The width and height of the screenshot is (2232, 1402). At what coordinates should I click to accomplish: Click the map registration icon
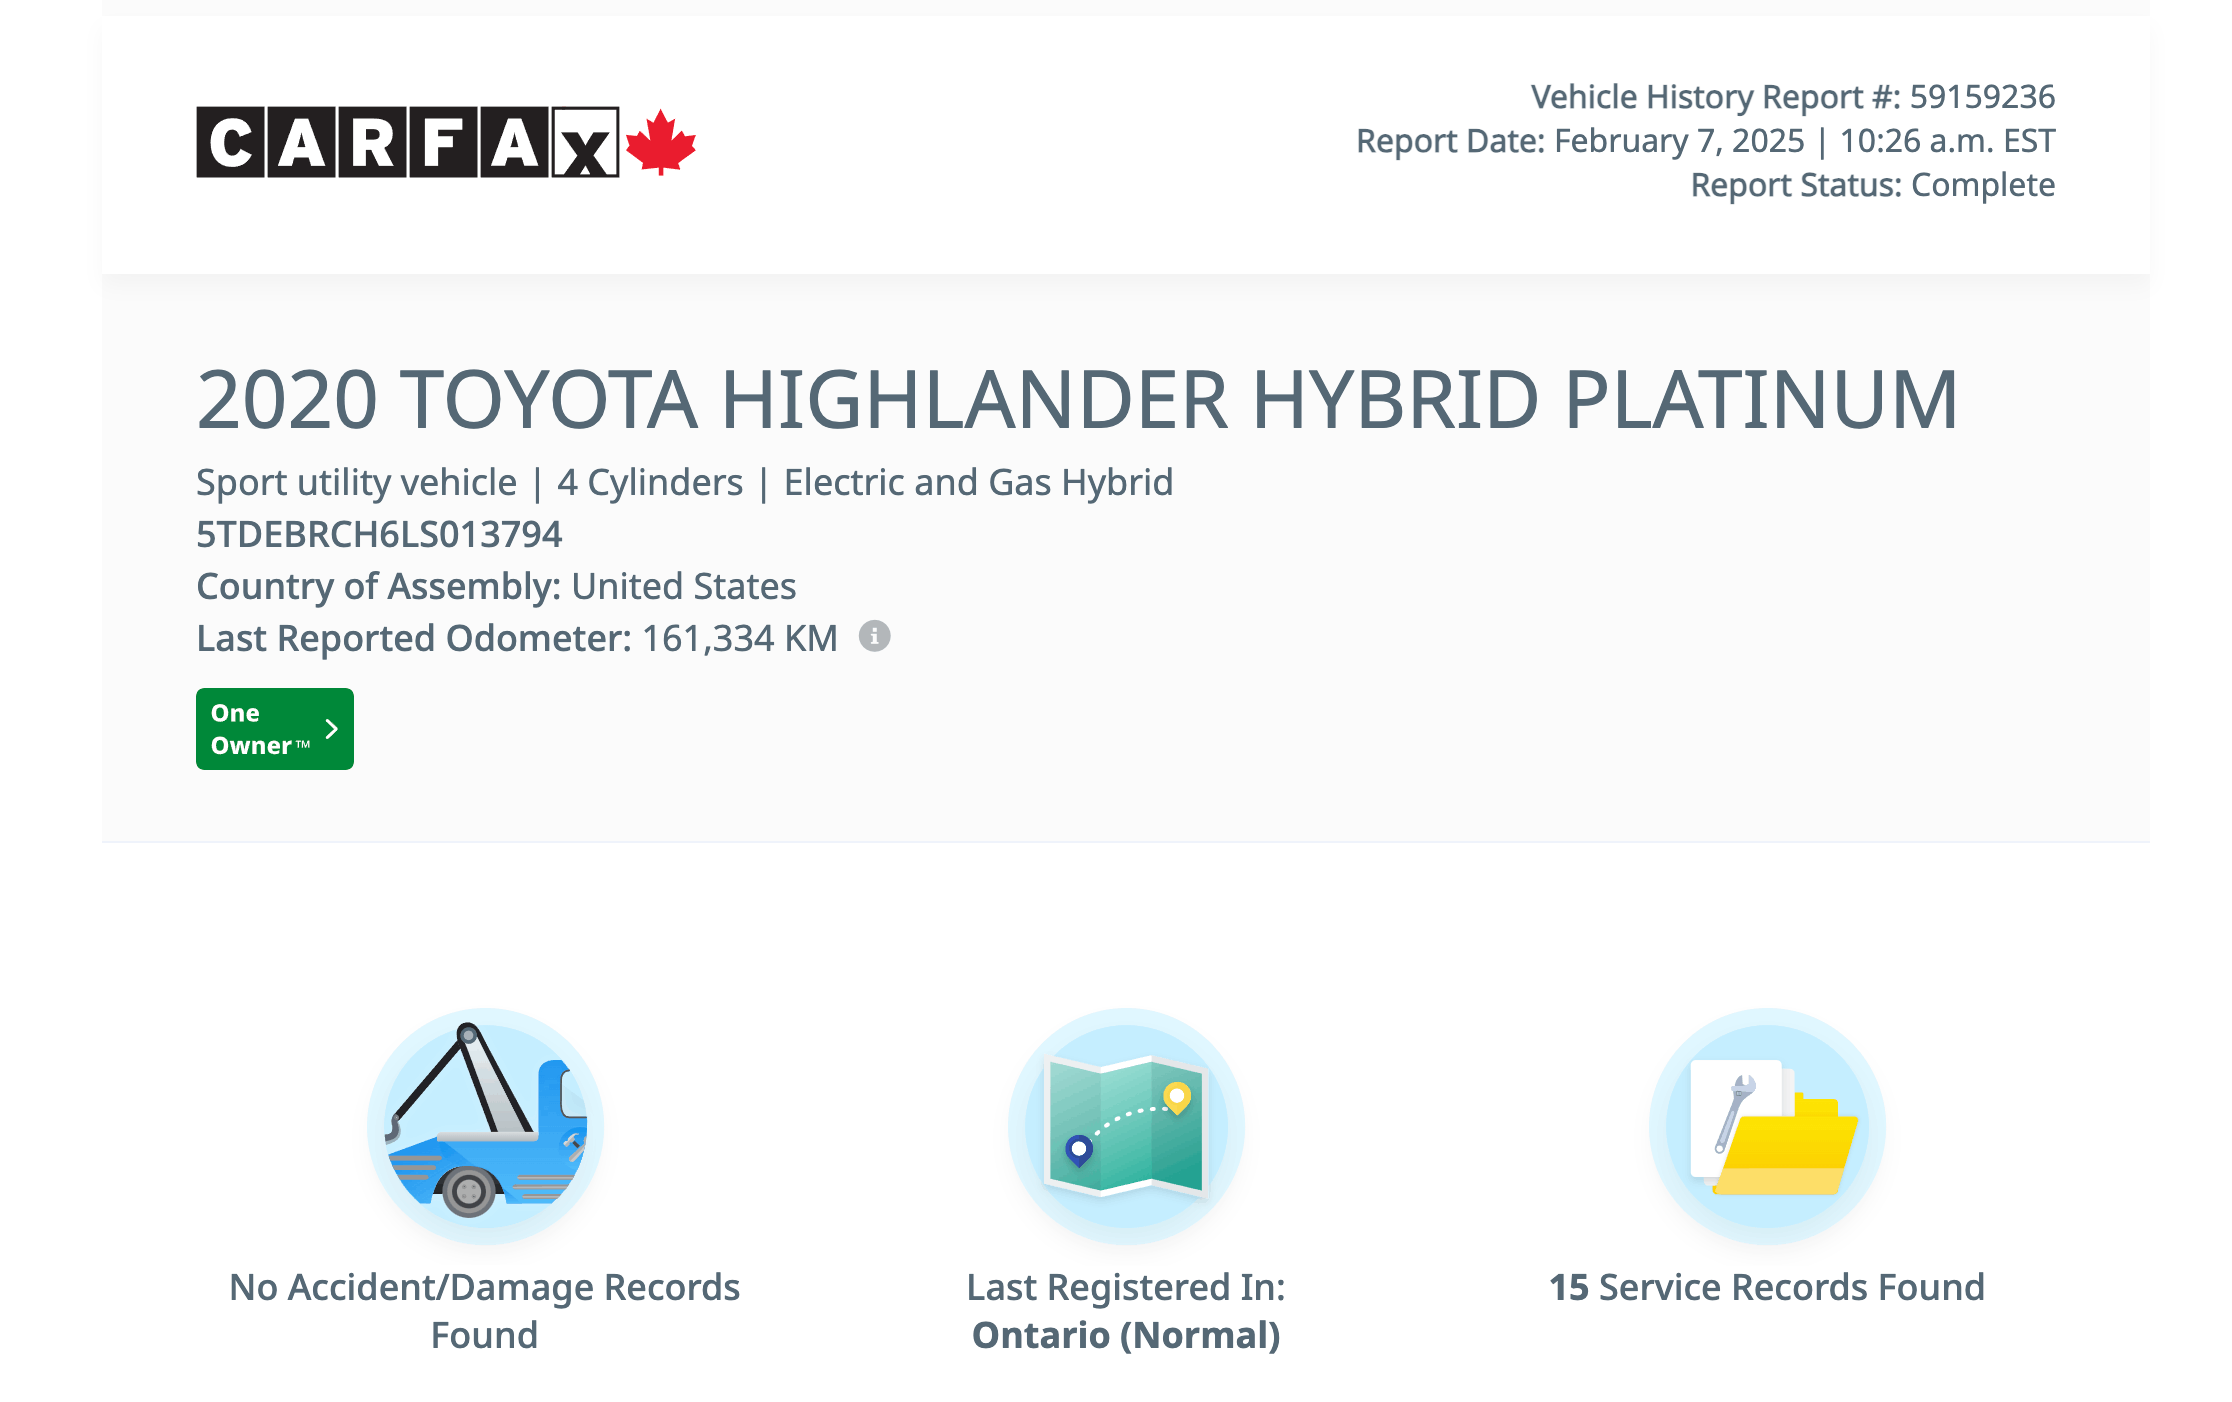[1126, 1126]
